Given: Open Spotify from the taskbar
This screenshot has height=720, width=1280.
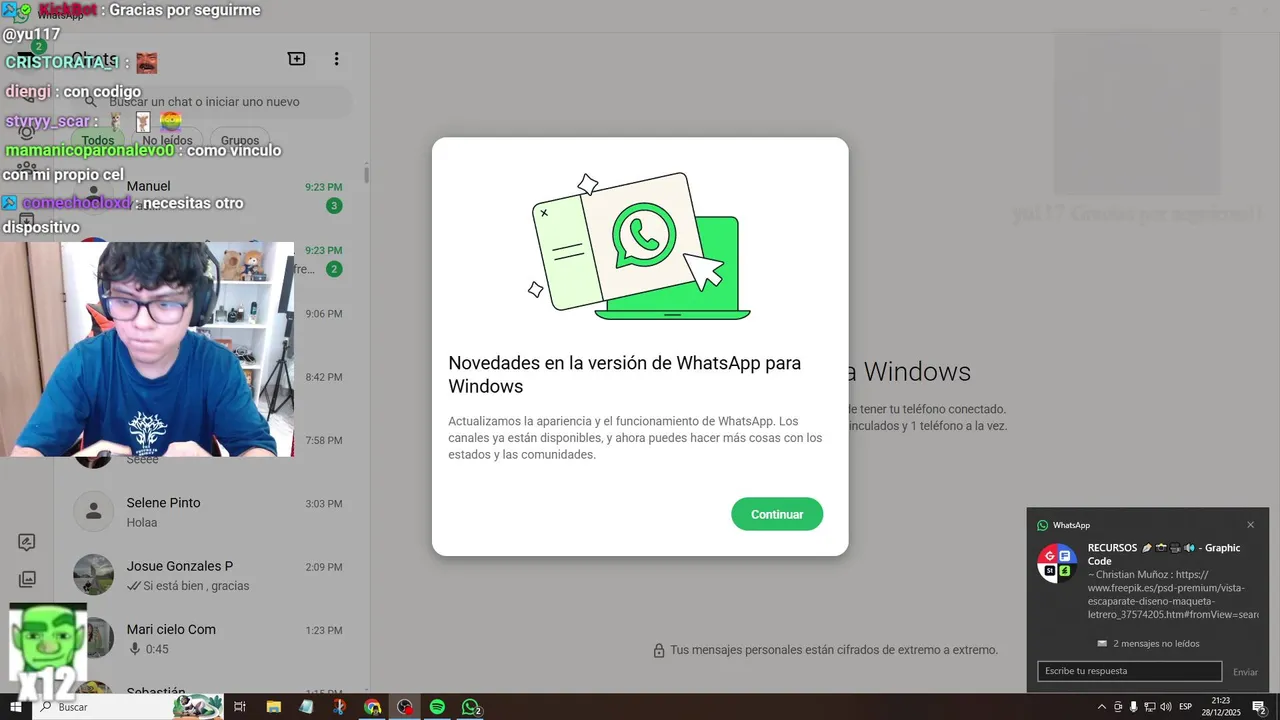Looking at the screenshot, I should coord(437,707).
